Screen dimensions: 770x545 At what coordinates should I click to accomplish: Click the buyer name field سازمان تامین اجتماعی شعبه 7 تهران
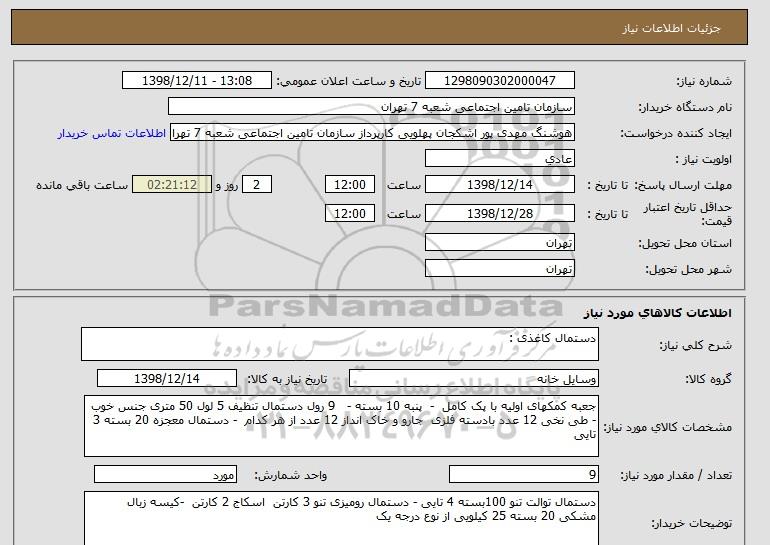(371, 107)
